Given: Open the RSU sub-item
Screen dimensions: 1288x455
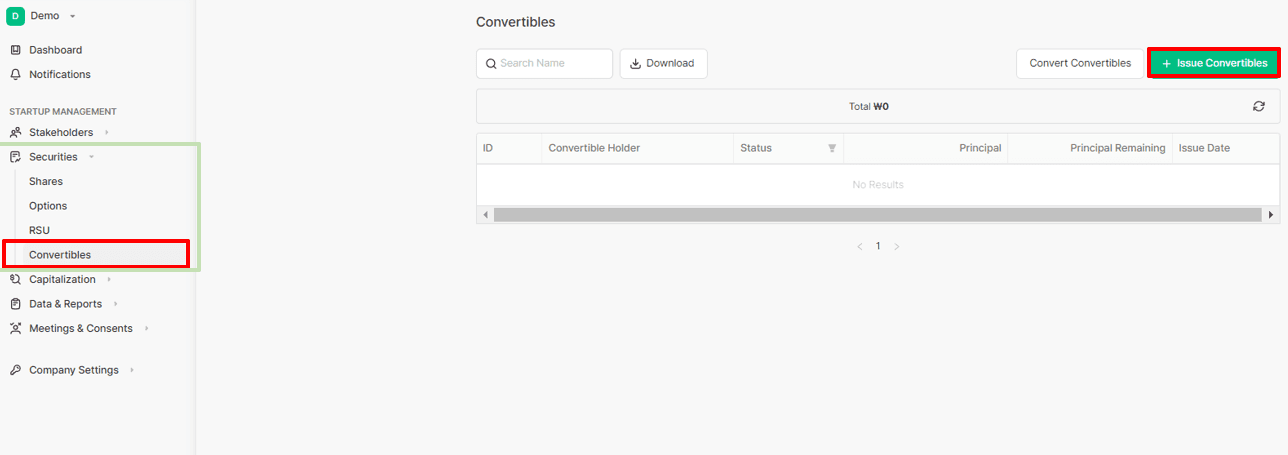Looking at the screenshot, I should coord(39,230).
